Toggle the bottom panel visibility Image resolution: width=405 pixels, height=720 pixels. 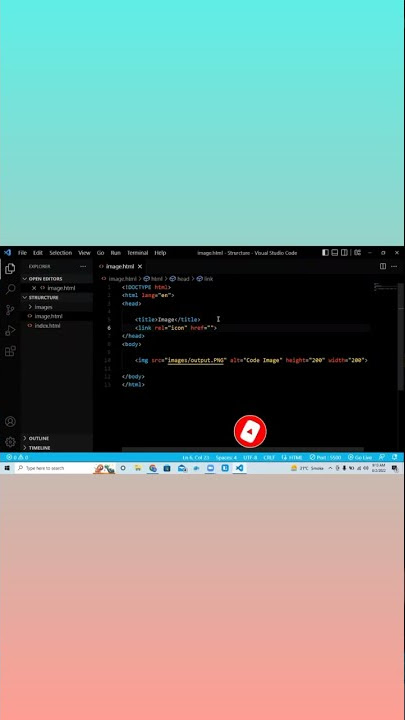point(335,253)
